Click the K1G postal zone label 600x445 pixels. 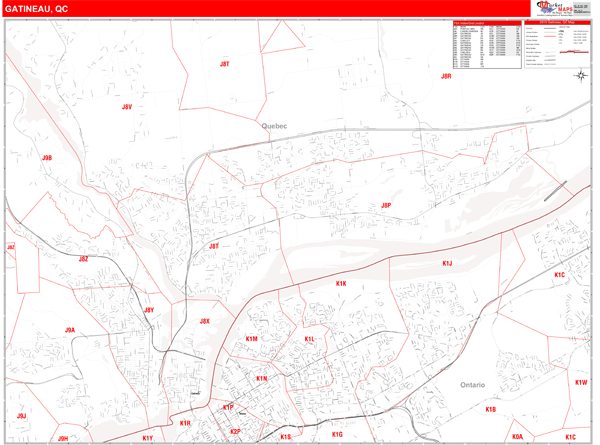tap(337, 434)
